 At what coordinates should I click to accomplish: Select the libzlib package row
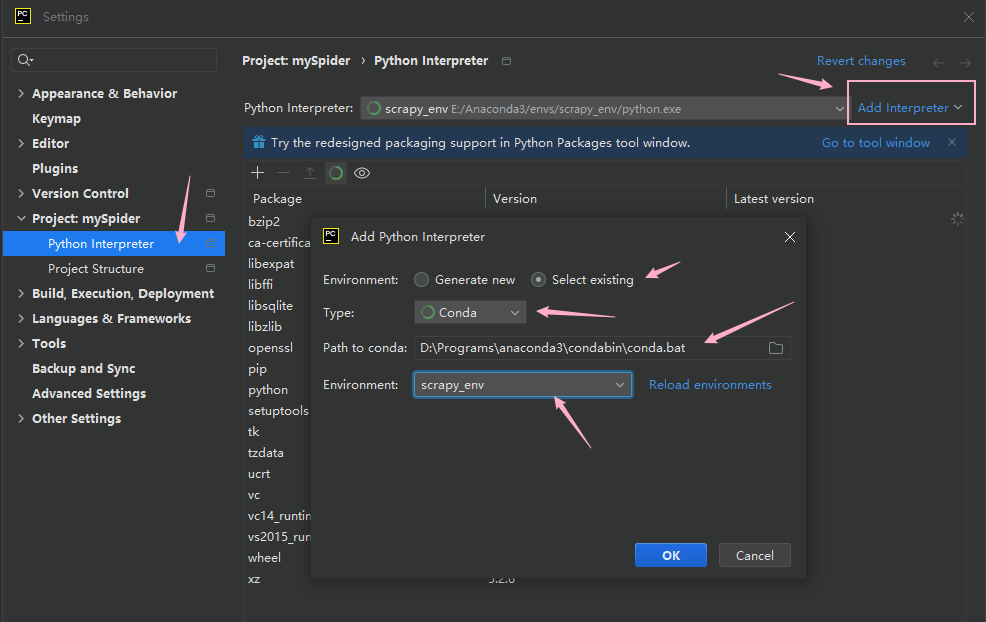pyautogui.click(x=265, y=327)
